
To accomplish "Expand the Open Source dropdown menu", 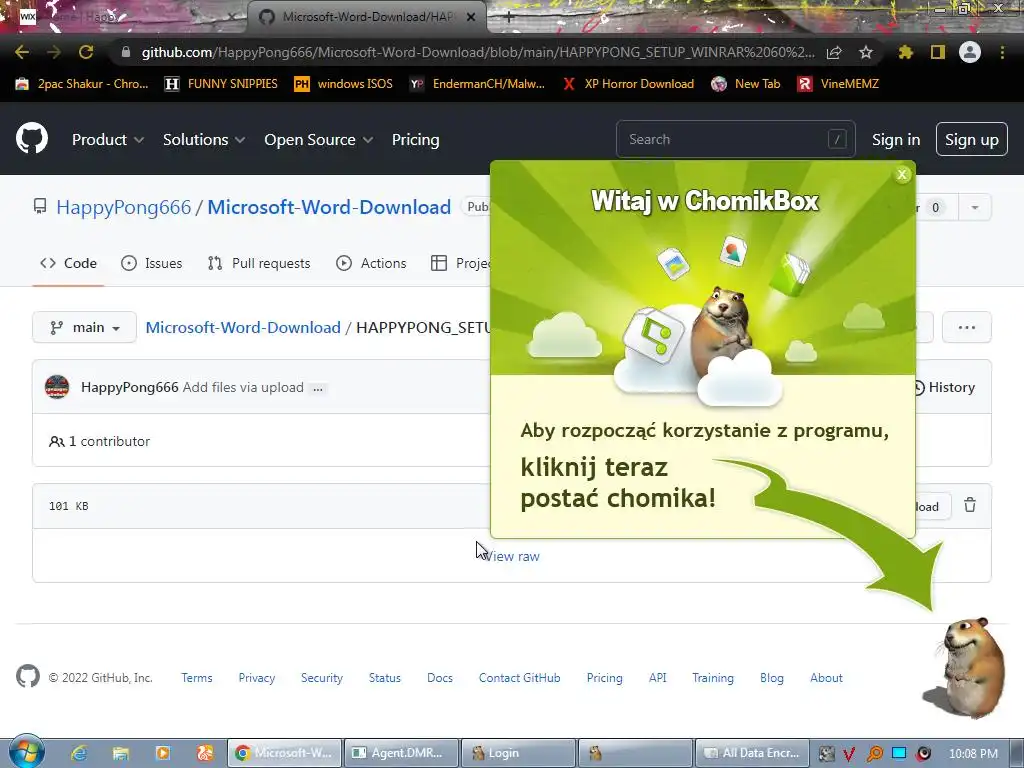I will point(319,139).
